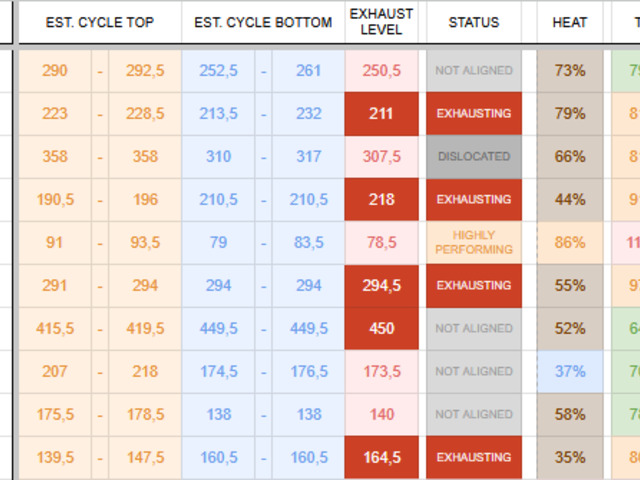Click the EST. CYCLE TOP column header

(100, 22)
